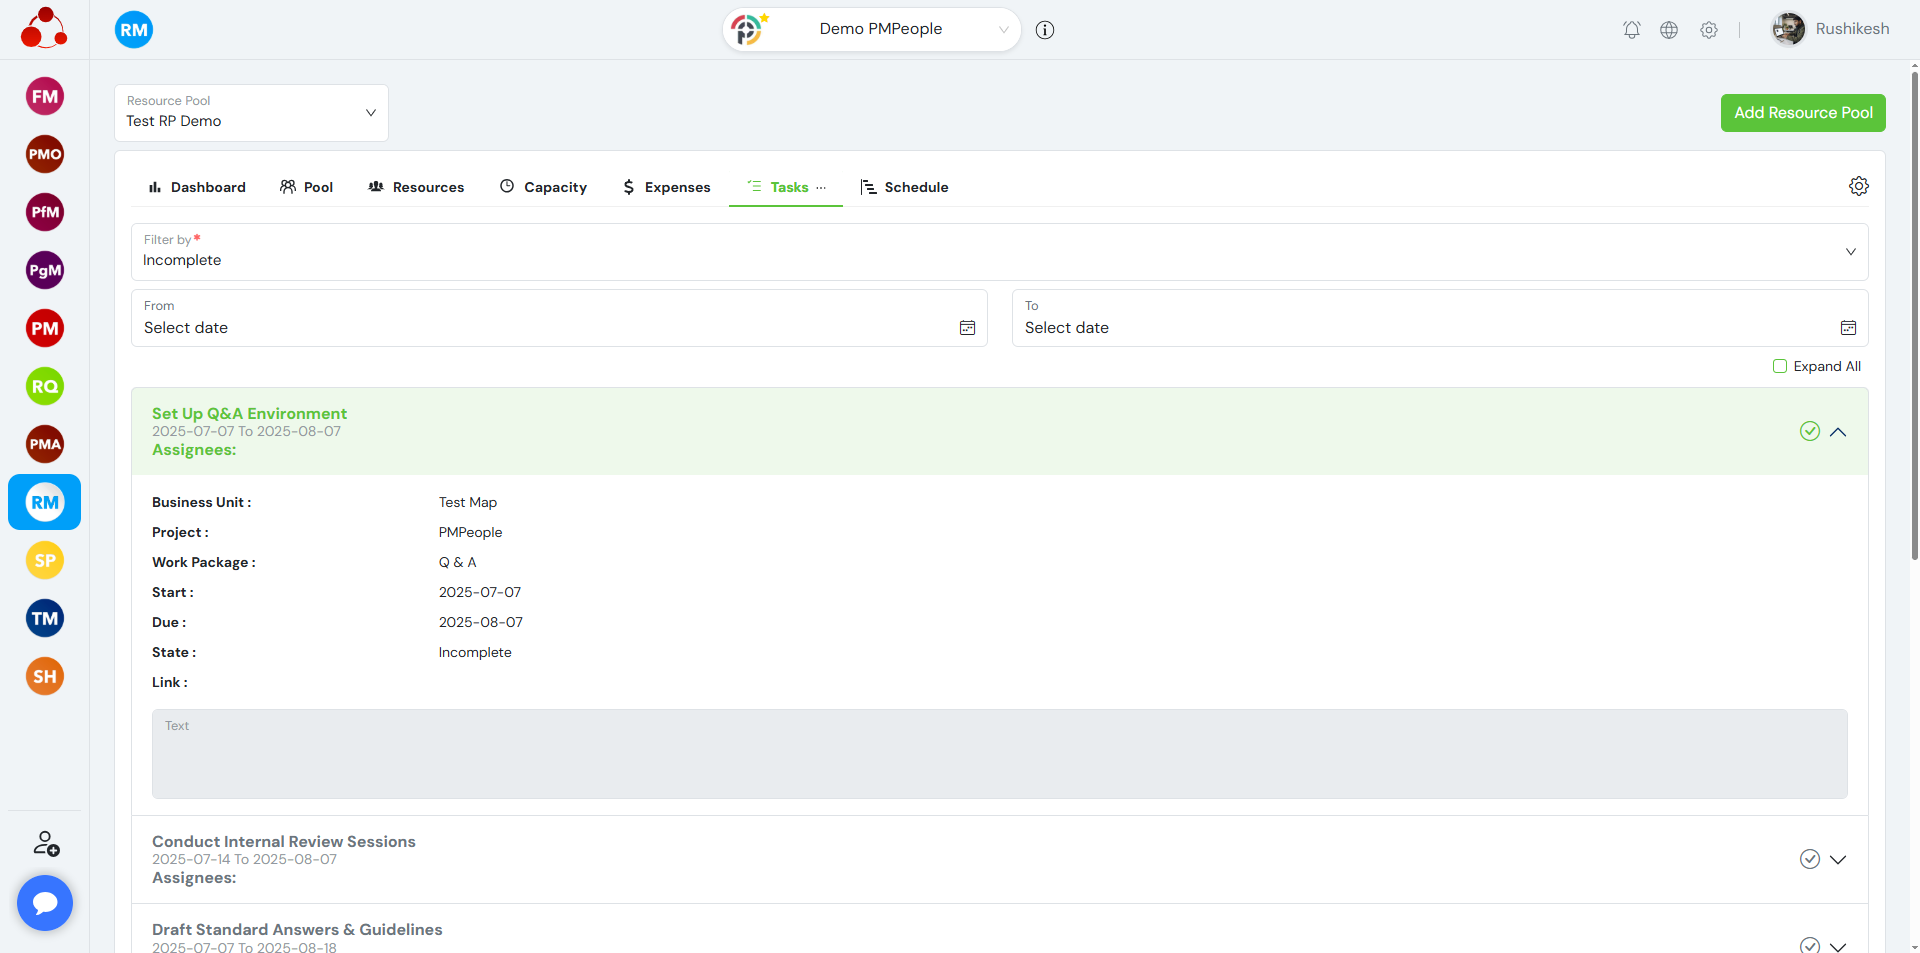
Task: Click Add Resource Pool button
Action: click(1803, 113)
